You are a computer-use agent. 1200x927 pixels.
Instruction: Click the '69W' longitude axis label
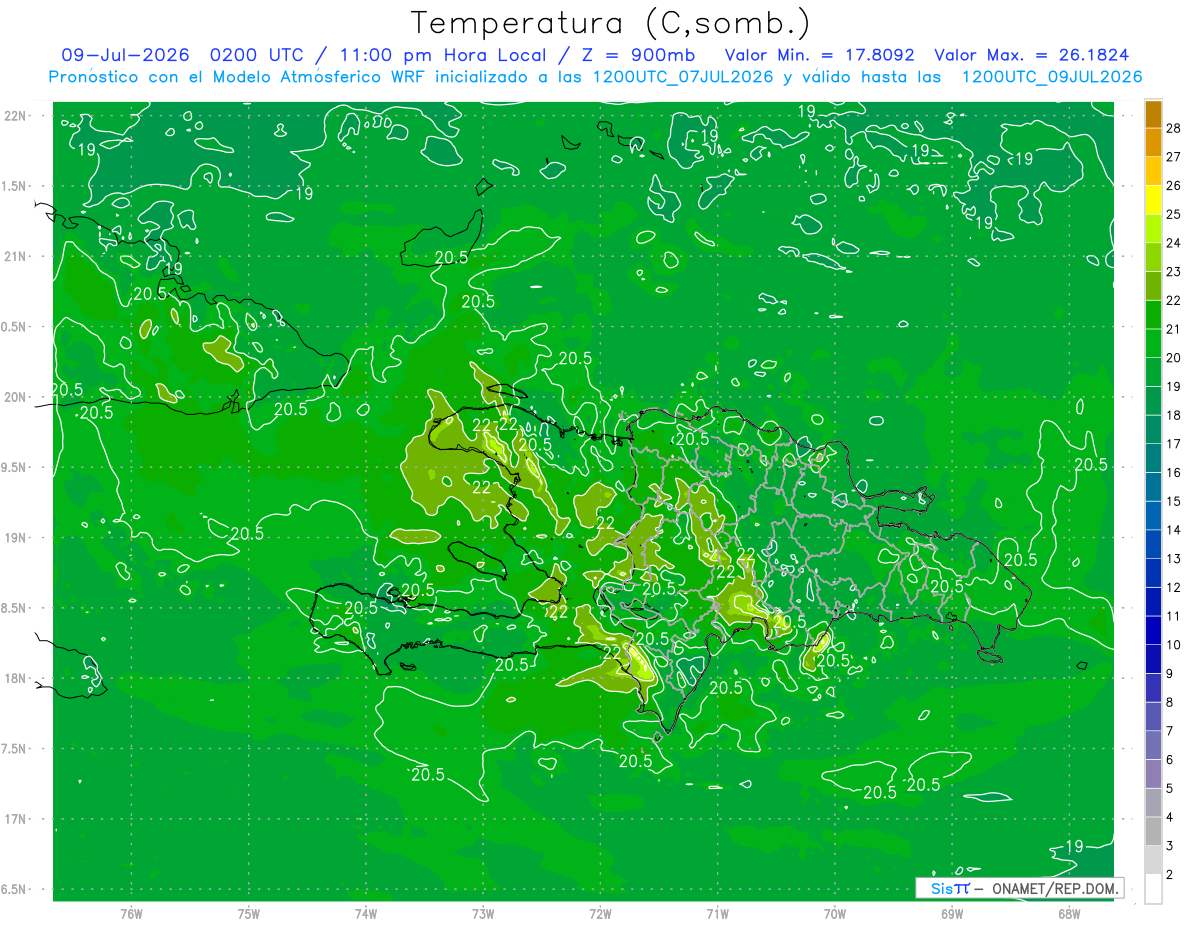pyautogui.click(x=952, y=914)
